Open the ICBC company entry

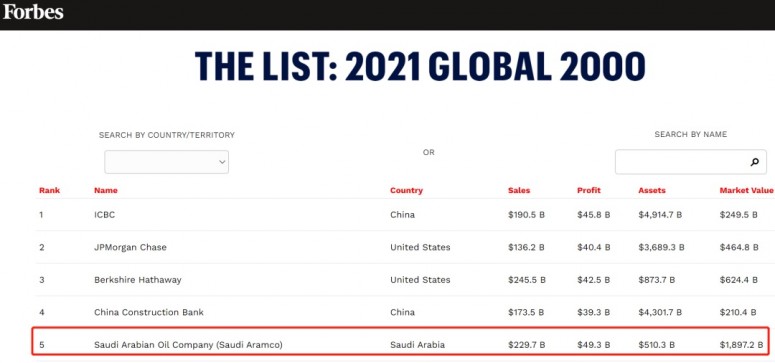(104, 215)
